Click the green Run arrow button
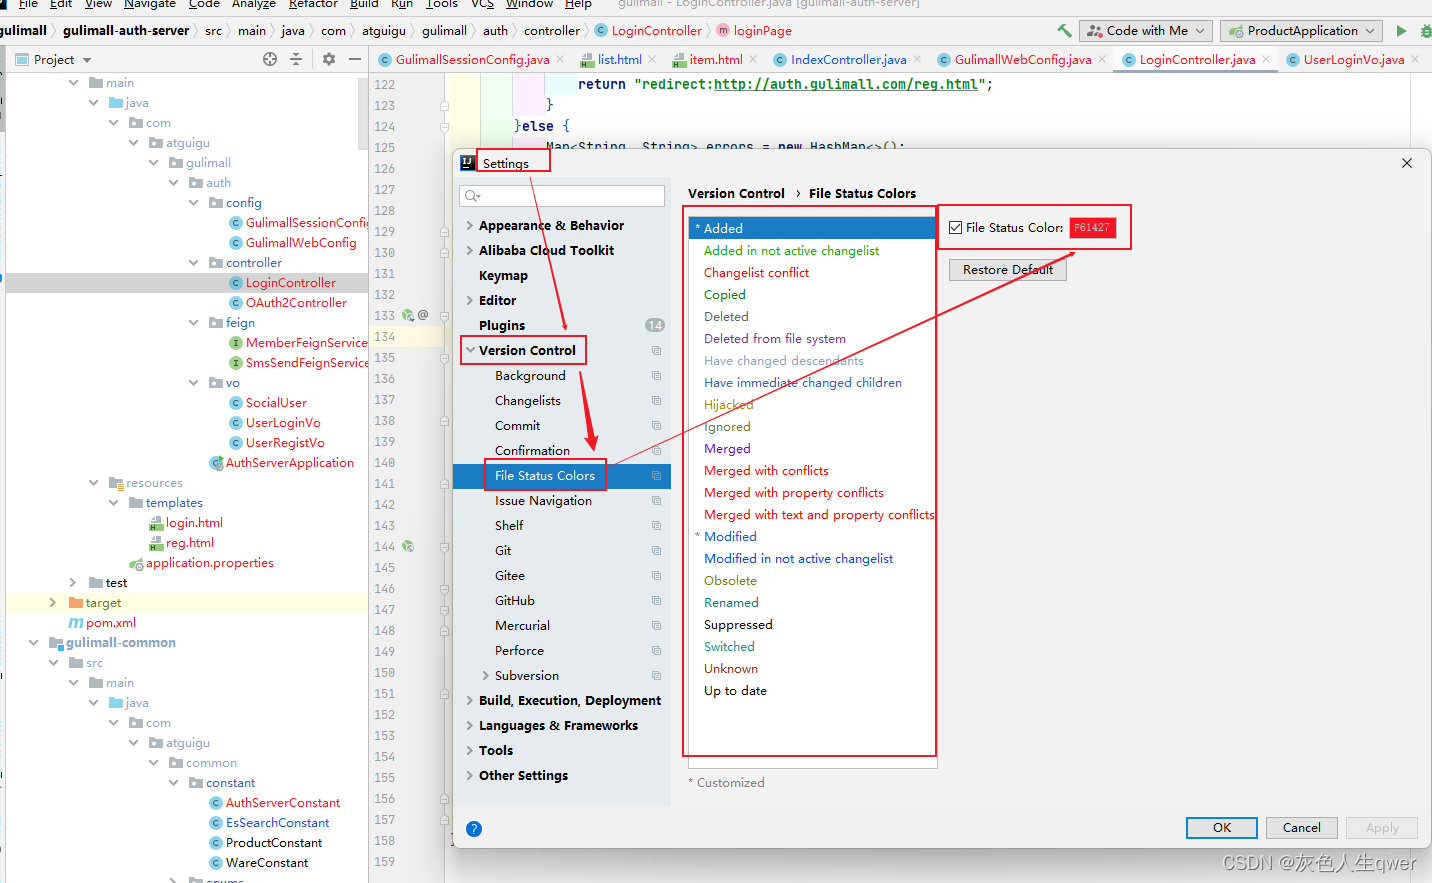1432x883 pixels. click(1401, 31)
